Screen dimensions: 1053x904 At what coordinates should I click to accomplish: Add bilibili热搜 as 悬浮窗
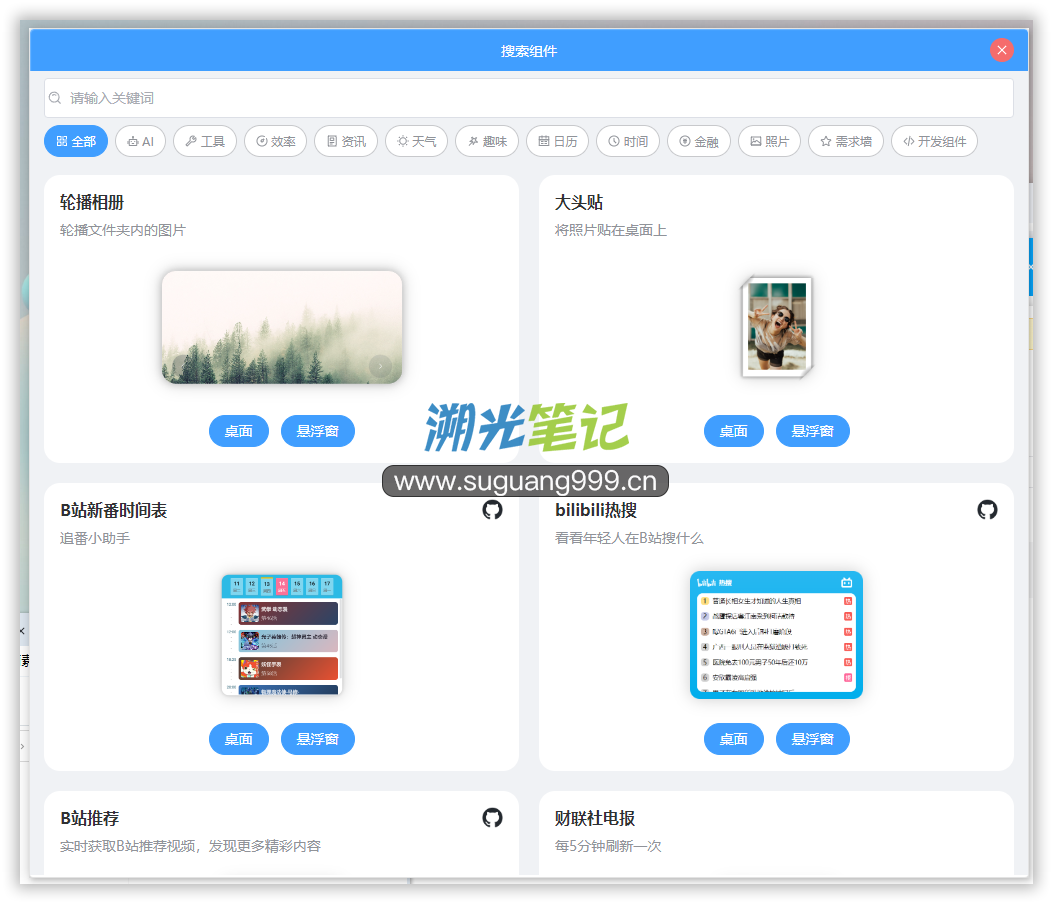tap(813, 739)
